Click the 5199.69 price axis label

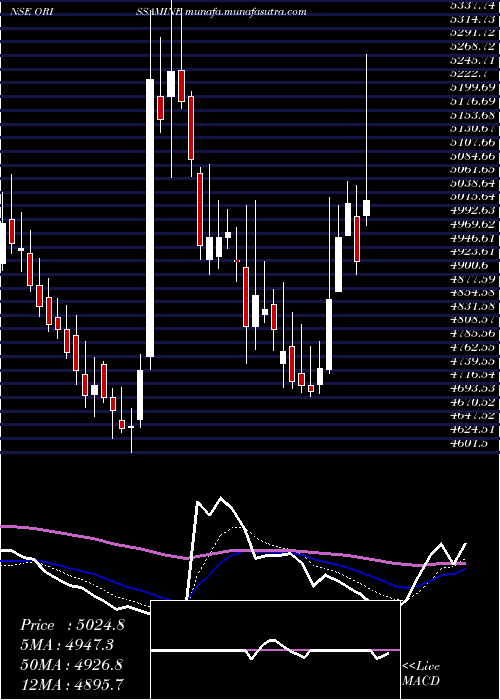tap(471, 88)
